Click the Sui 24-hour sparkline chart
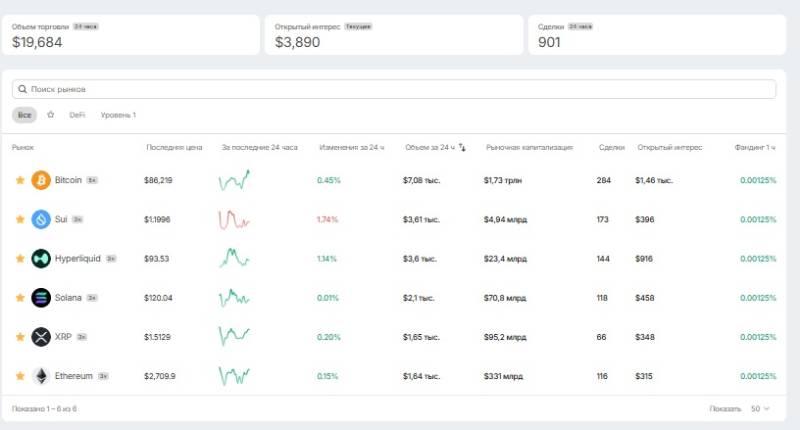Viewport: 800px width, 430px height. pyautogui.click(x=234, y=219)
